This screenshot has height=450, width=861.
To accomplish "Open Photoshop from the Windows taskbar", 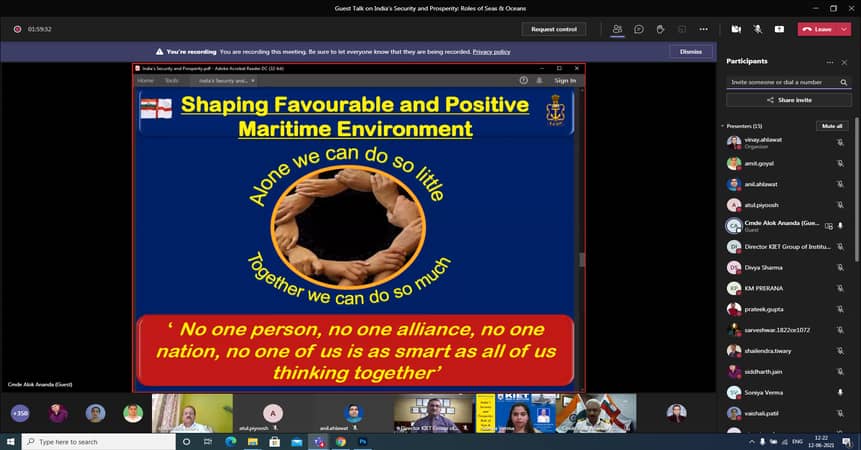I will coord(362,441).
